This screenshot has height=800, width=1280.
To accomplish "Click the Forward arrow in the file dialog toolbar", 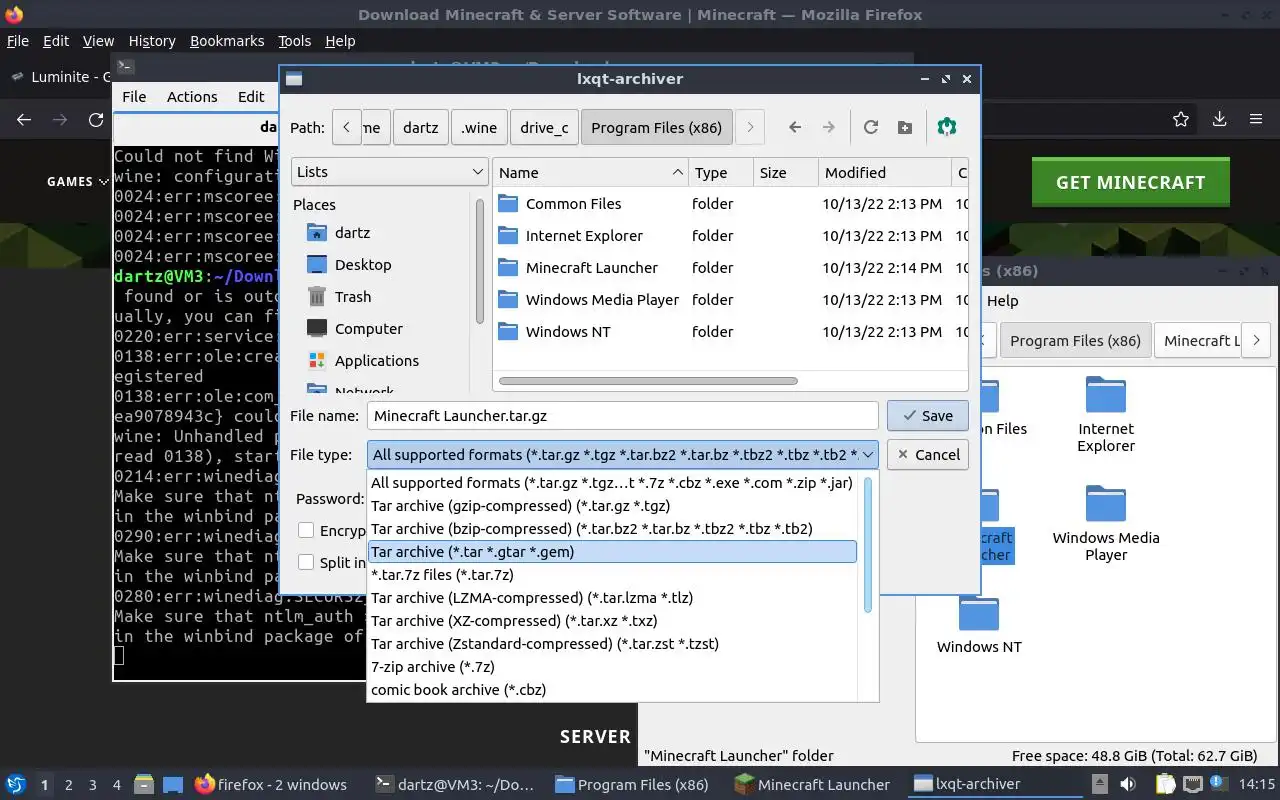I will (828, 127).
